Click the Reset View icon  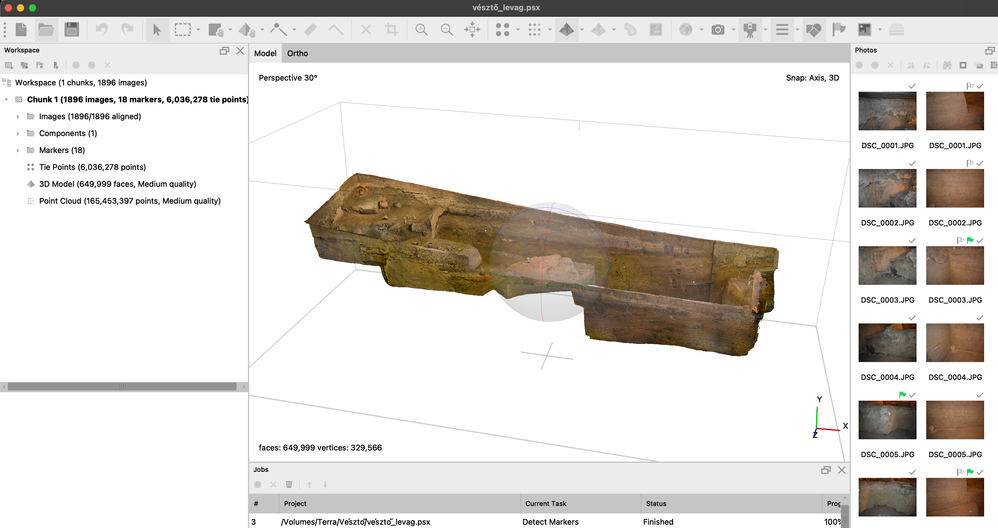tap(472, 30)
